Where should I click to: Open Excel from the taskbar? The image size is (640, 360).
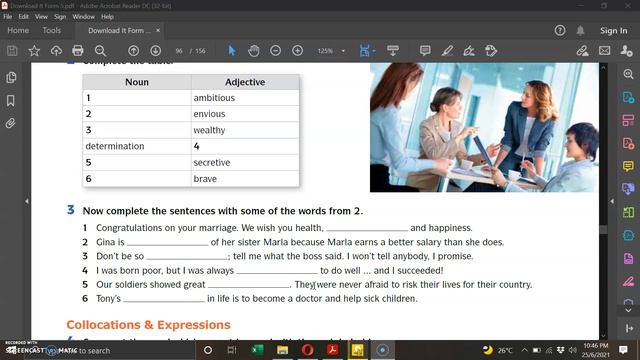258,350
